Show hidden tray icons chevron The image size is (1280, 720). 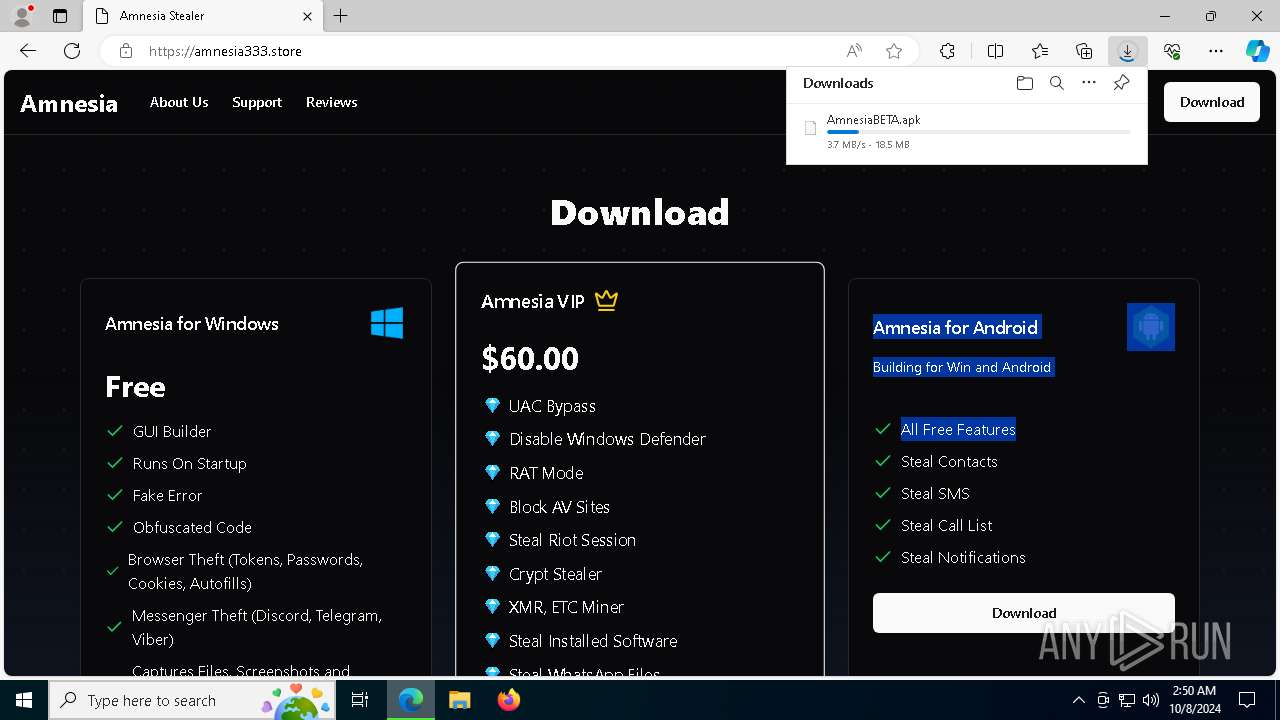[1078, 700]
